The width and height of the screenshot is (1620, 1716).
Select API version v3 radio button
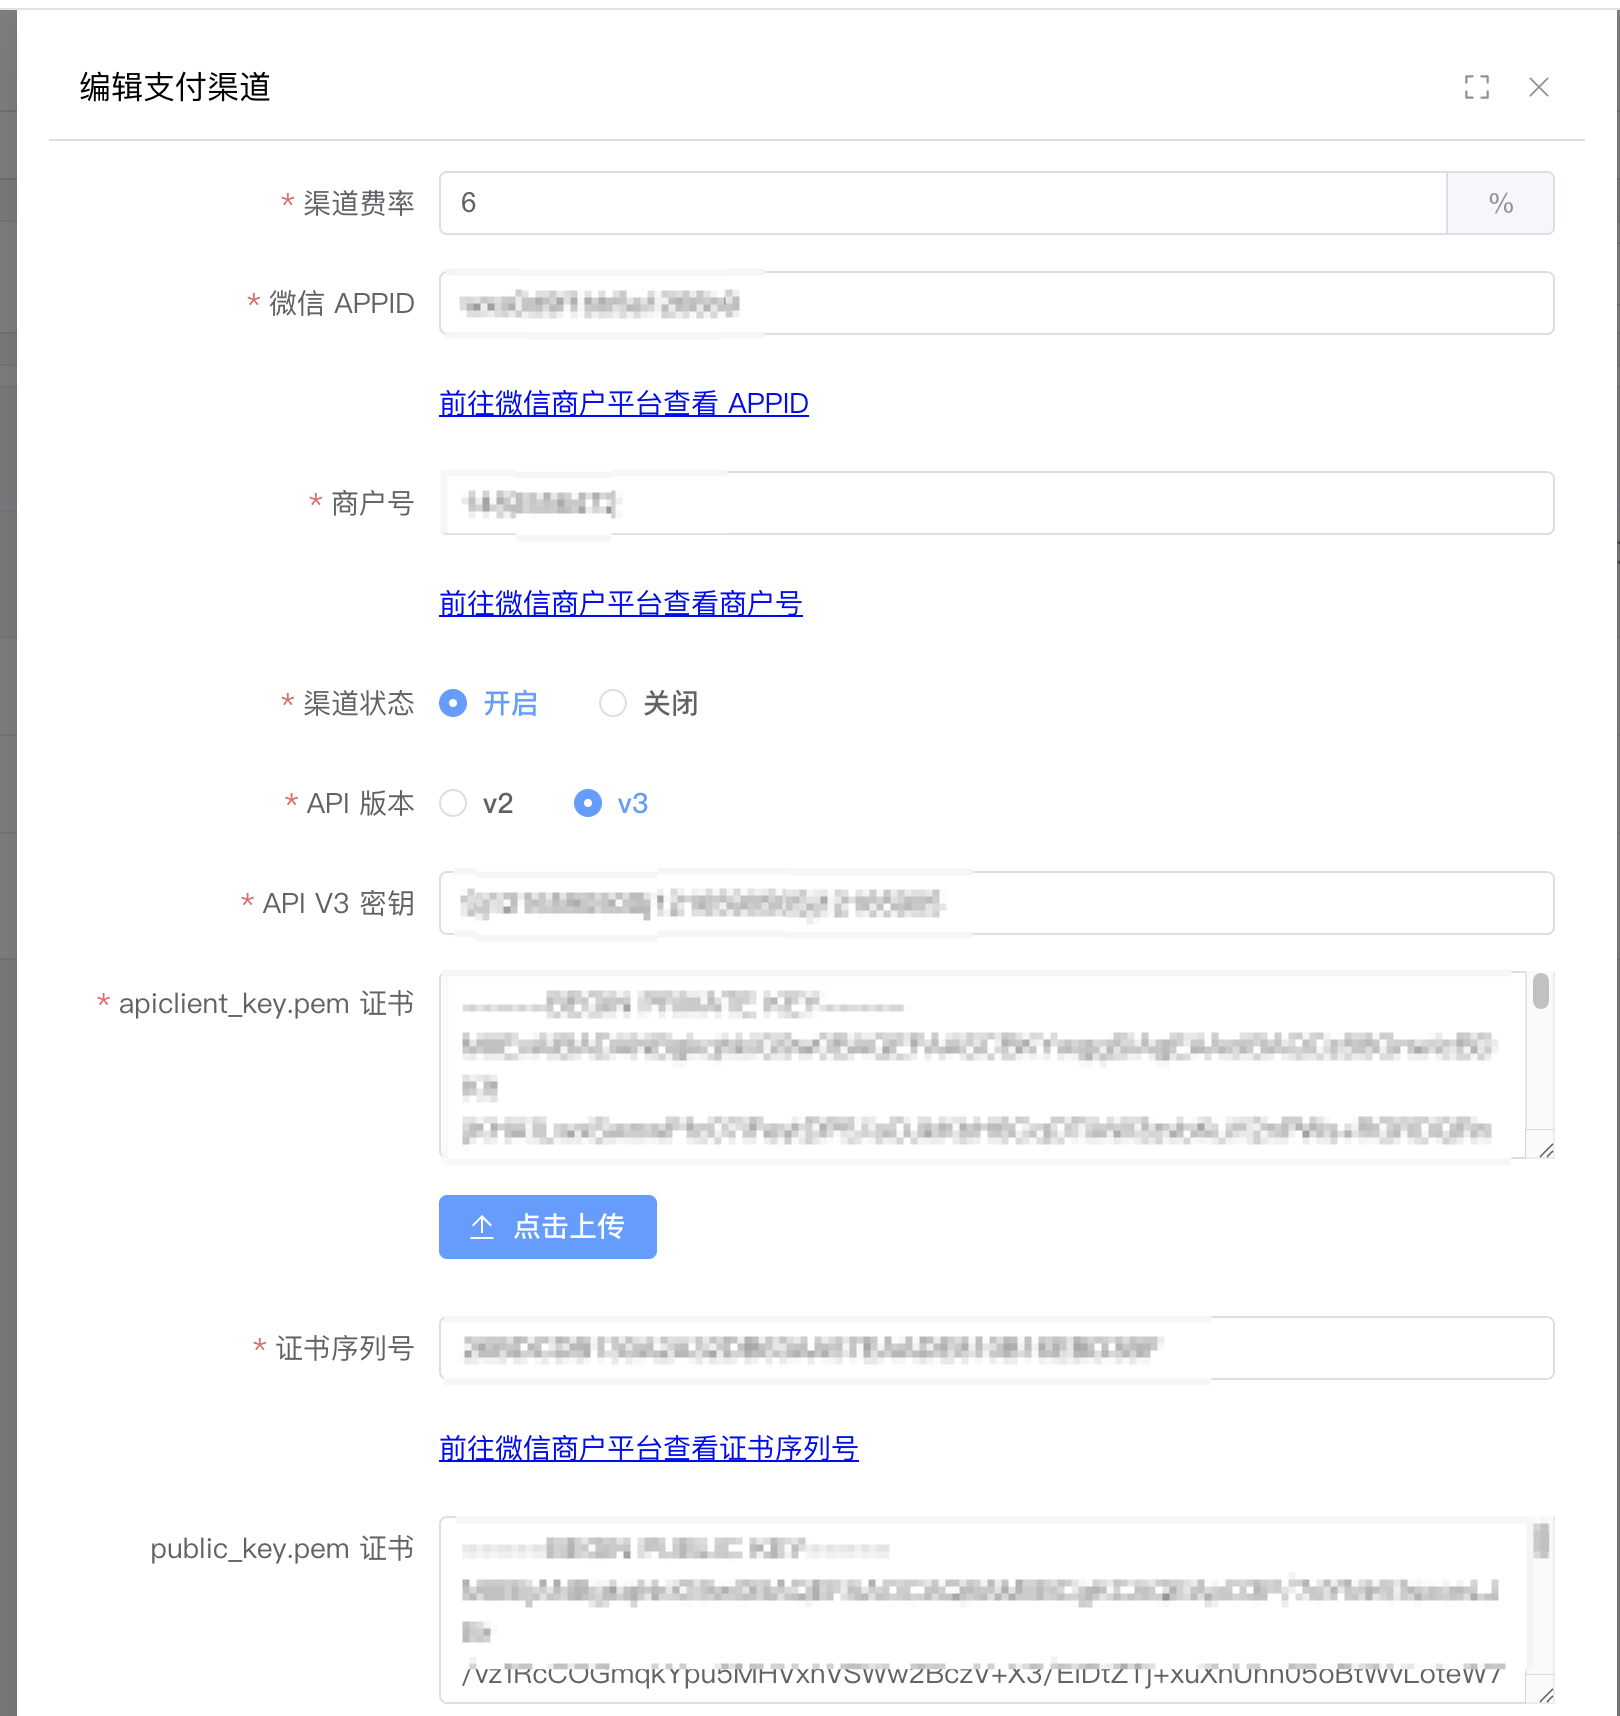[588, 803]
